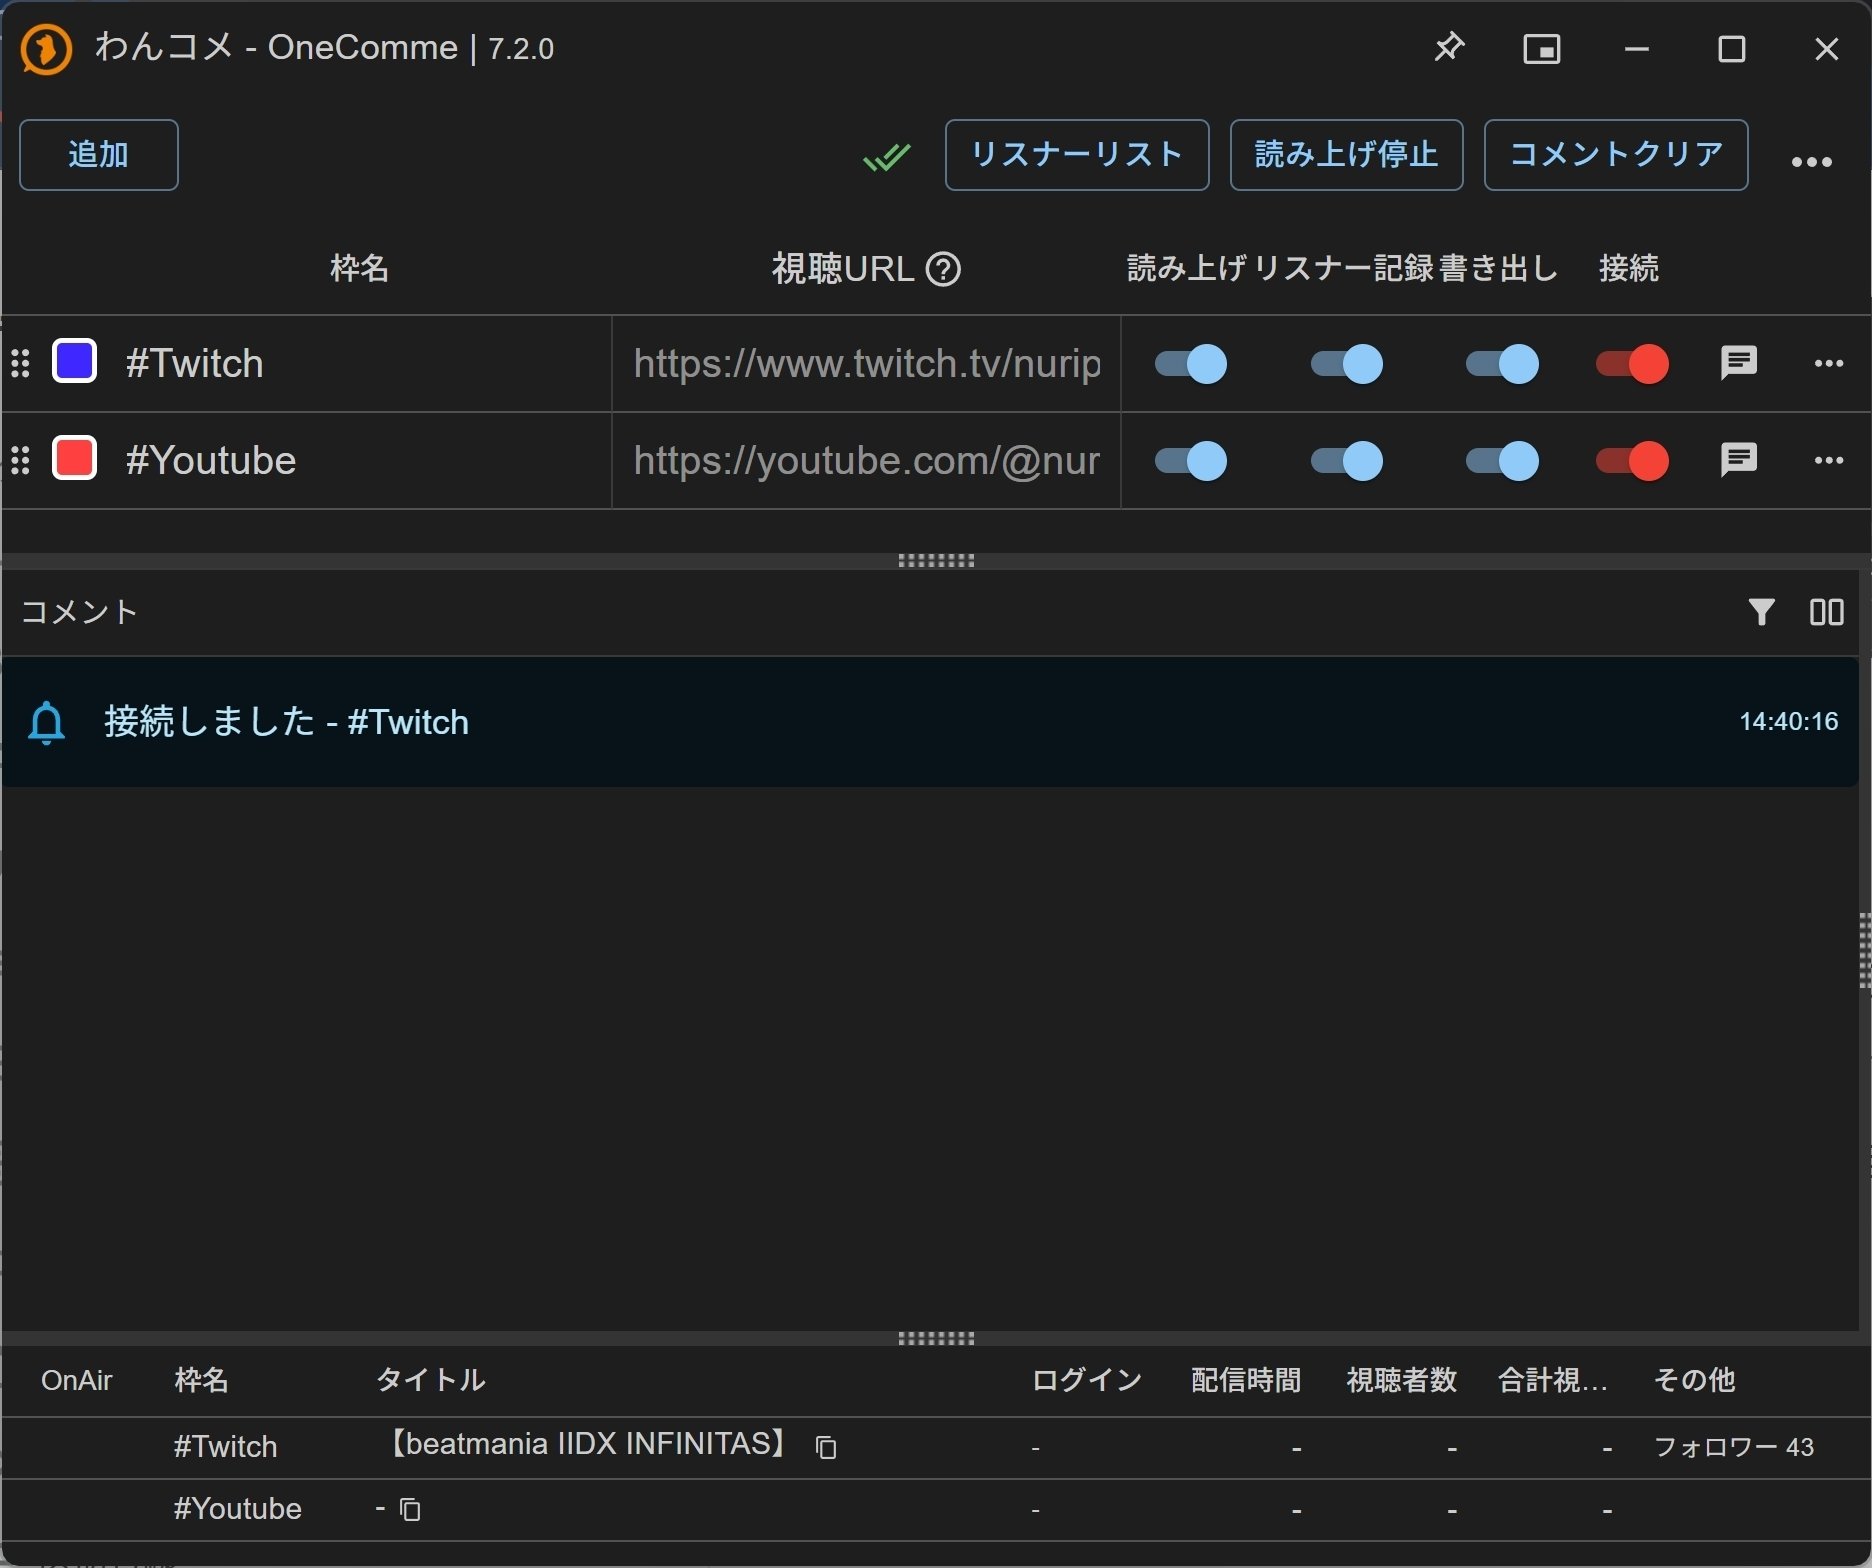Click the 合計視… column header
This screenshot has height=1568, width=1872.
(x=1552, y=1381)
